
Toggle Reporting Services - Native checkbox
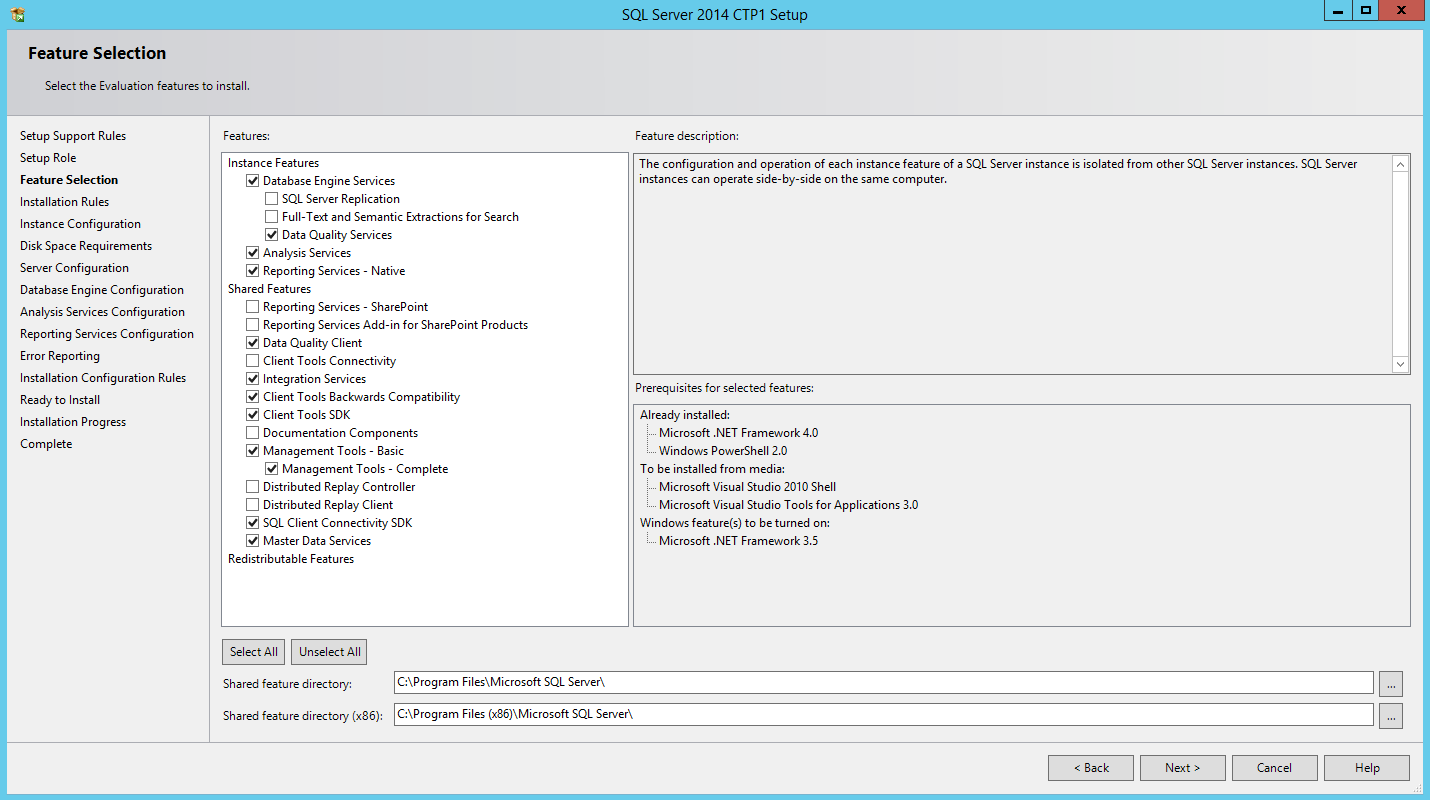point(252,271)
